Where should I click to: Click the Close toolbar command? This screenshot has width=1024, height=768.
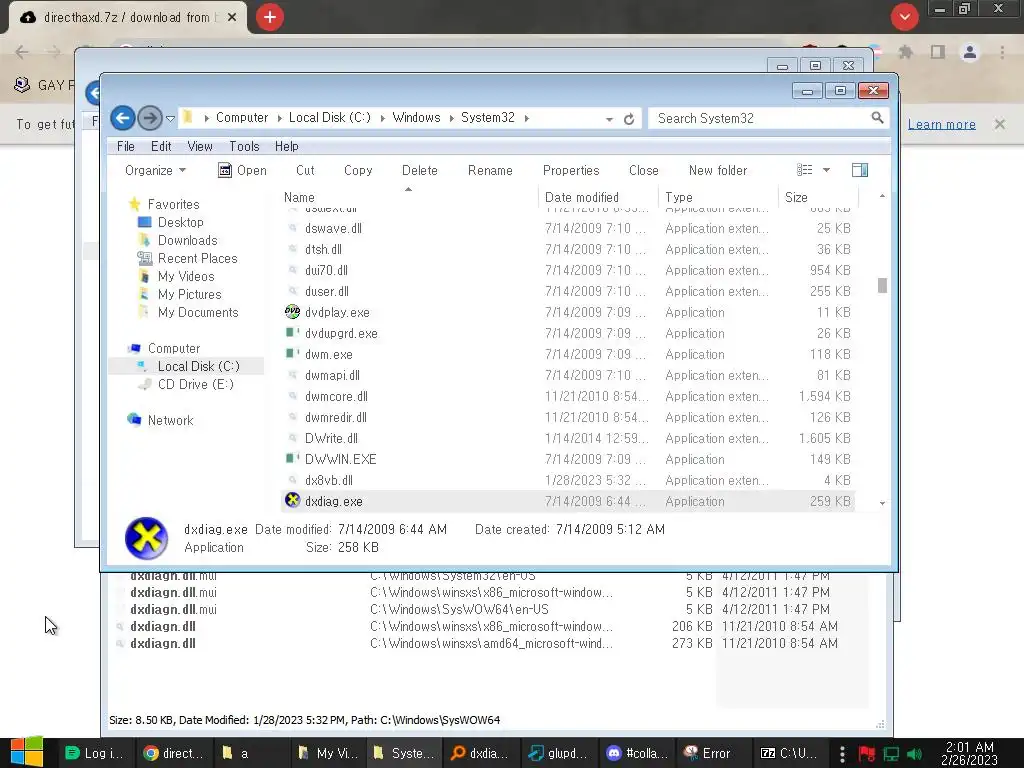coord(643,170)
